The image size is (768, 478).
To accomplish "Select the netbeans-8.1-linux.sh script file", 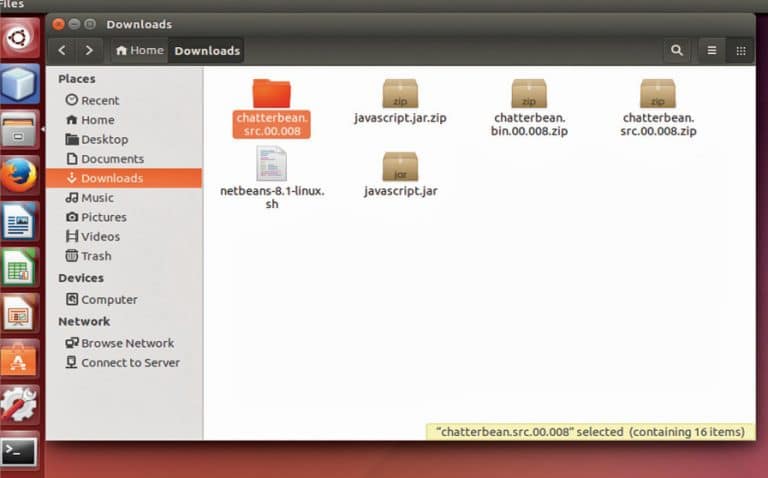I will tap(271, 164).
